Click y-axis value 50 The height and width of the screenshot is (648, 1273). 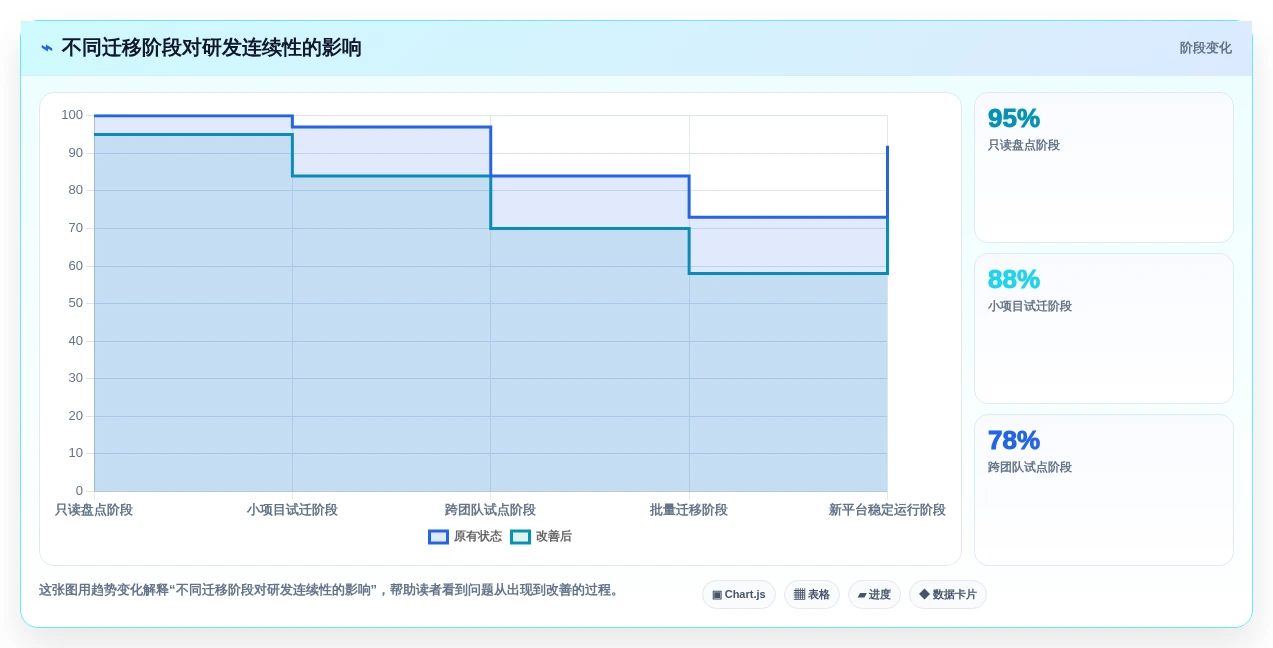click(76, 303)
